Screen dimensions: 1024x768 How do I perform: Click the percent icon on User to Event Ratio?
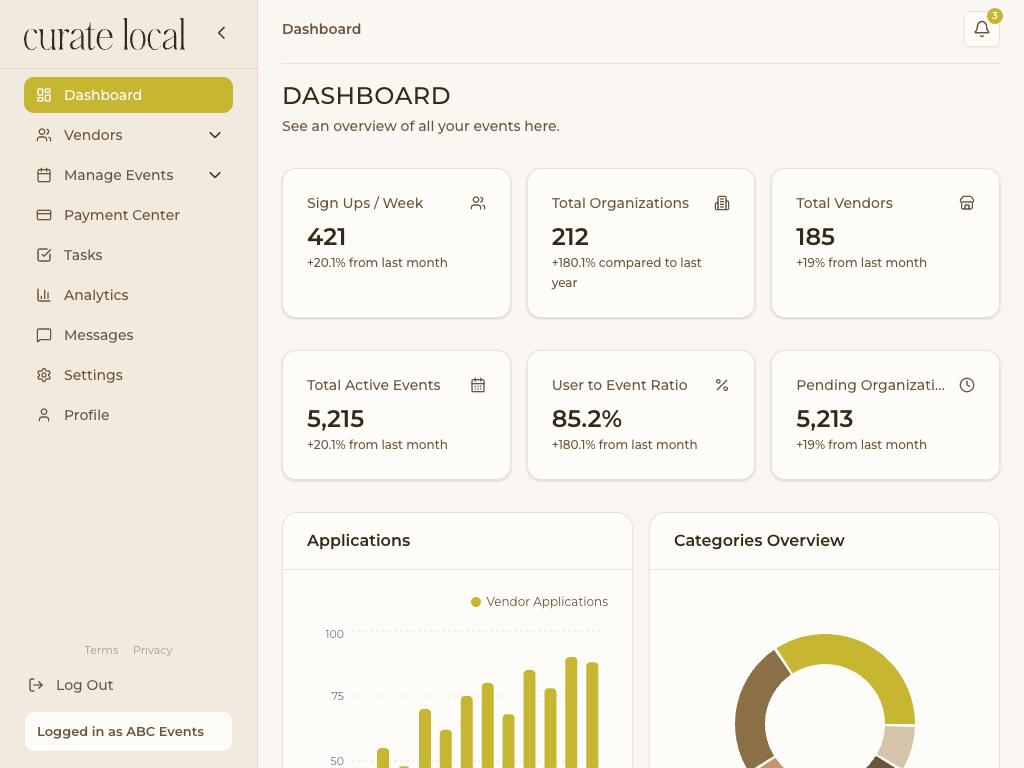click(722, 385)
